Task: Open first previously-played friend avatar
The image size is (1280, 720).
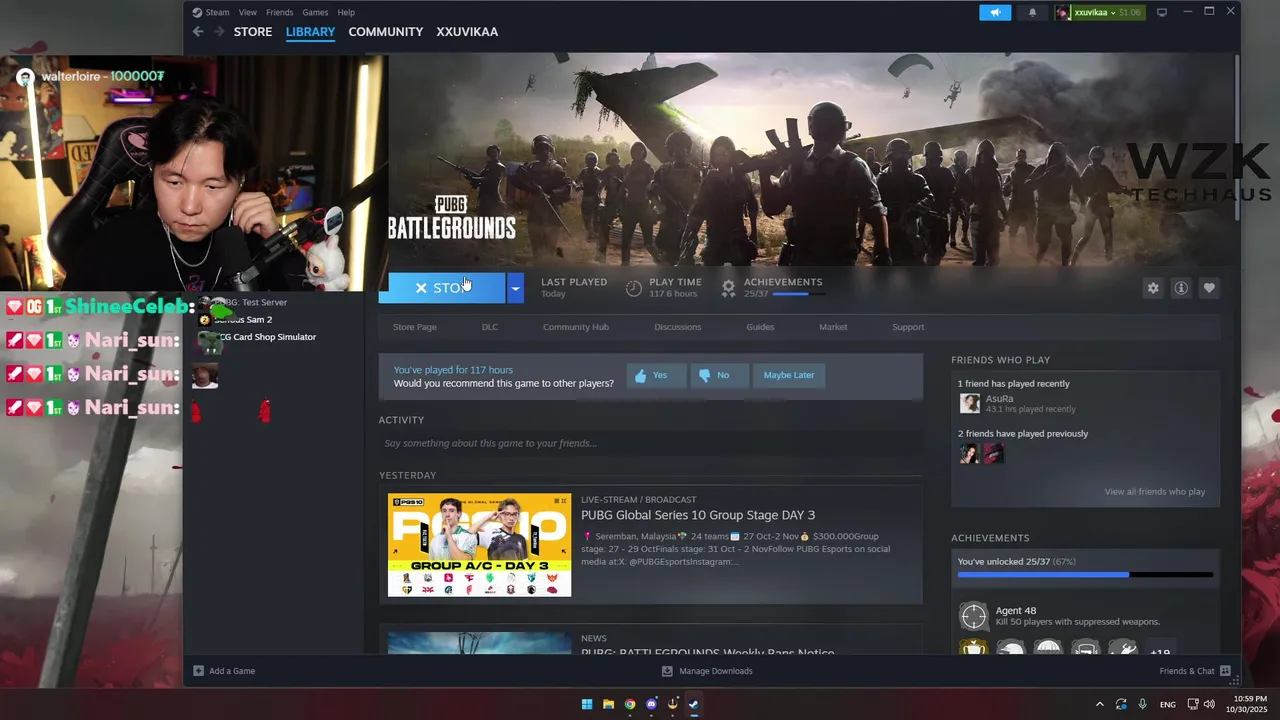Action: coord(969,454)
